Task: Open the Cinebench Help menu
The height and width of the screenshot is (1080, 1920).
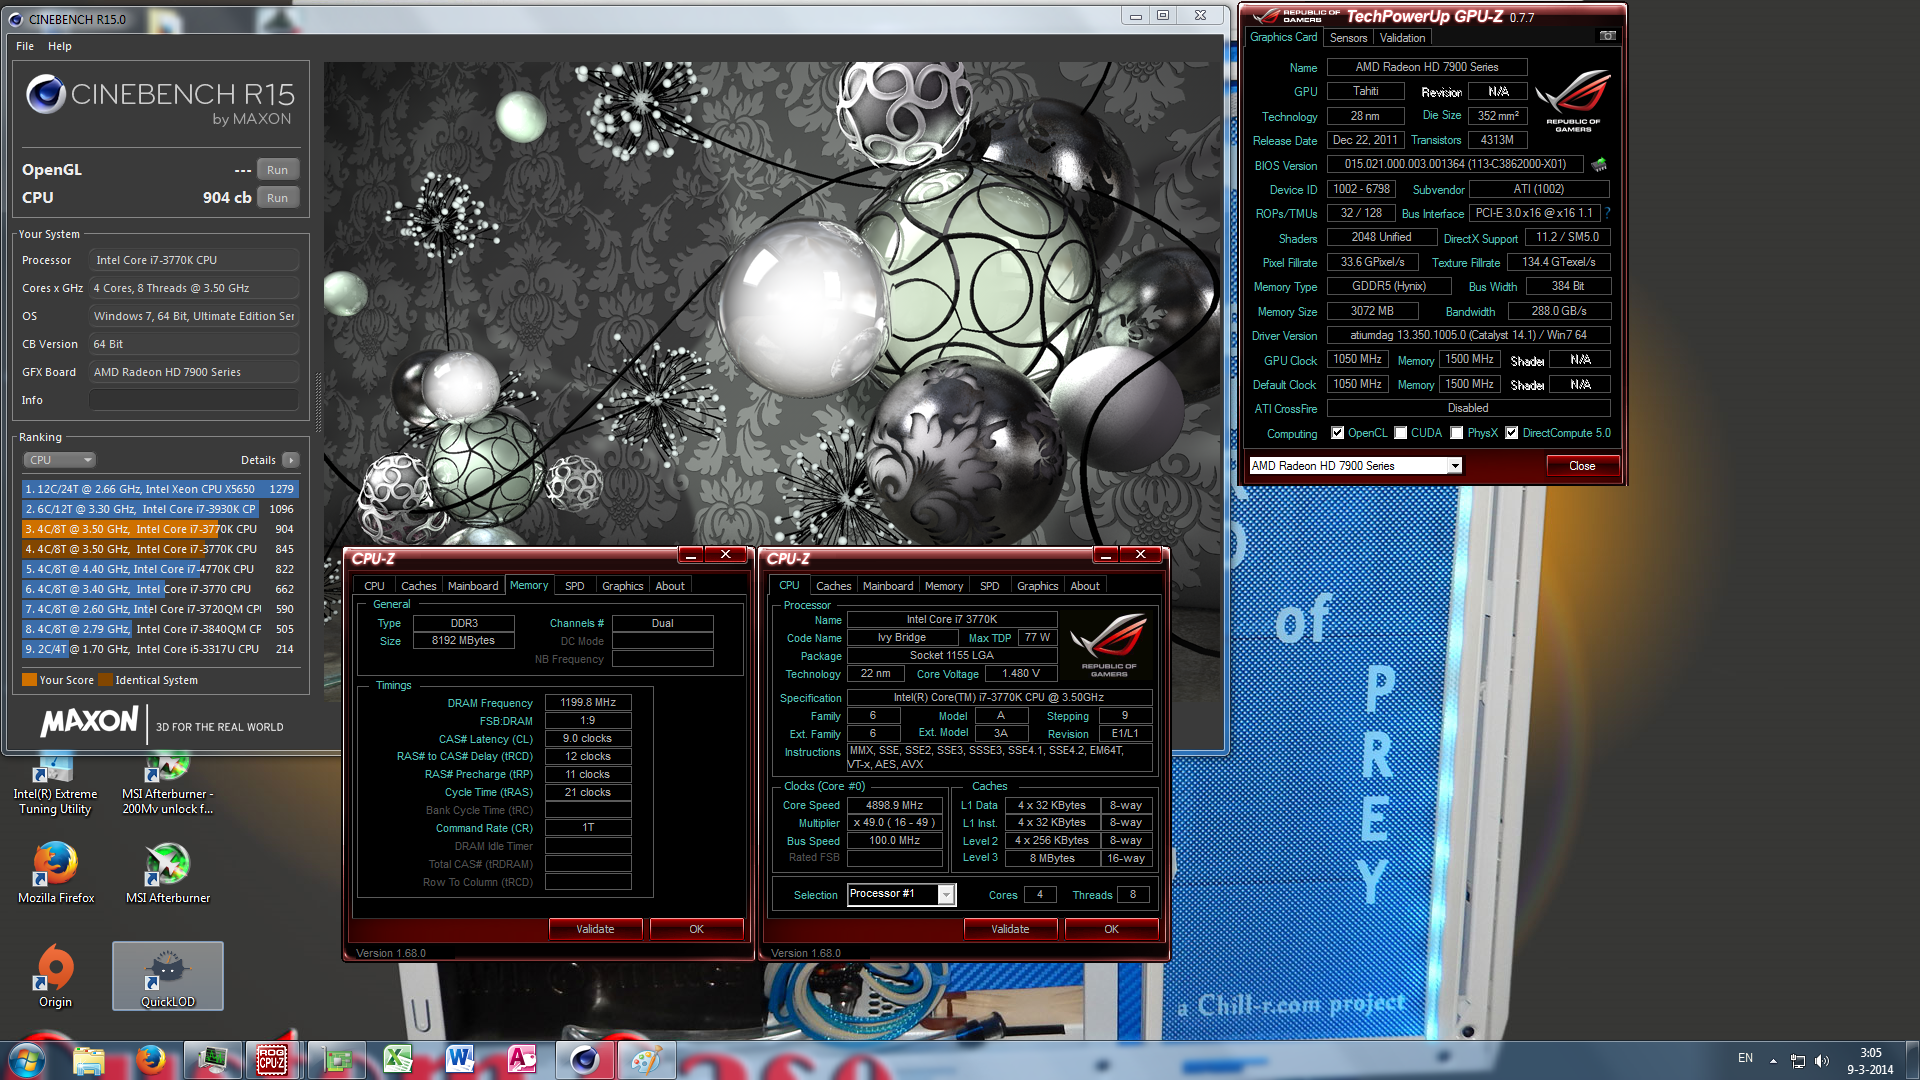Action: pyautogui.click(x=60, y=46)
